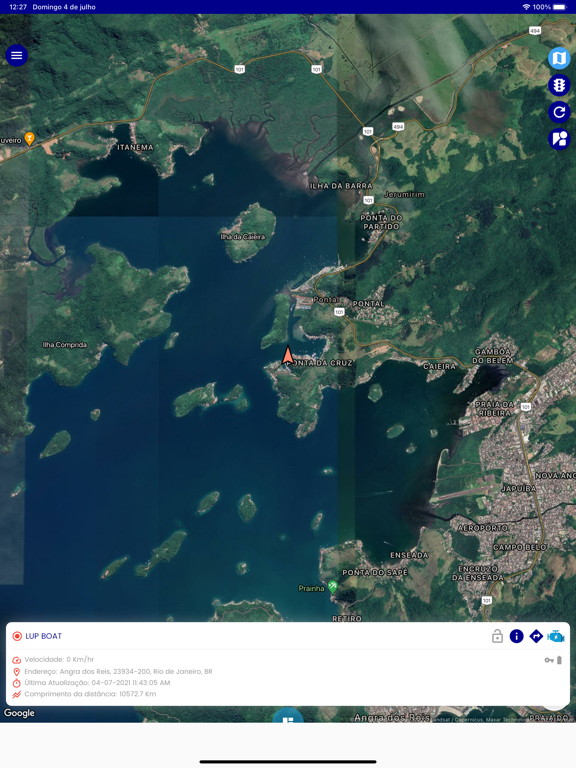
Task: Tap the Prainha green pin marker
Action: (333, 587)
